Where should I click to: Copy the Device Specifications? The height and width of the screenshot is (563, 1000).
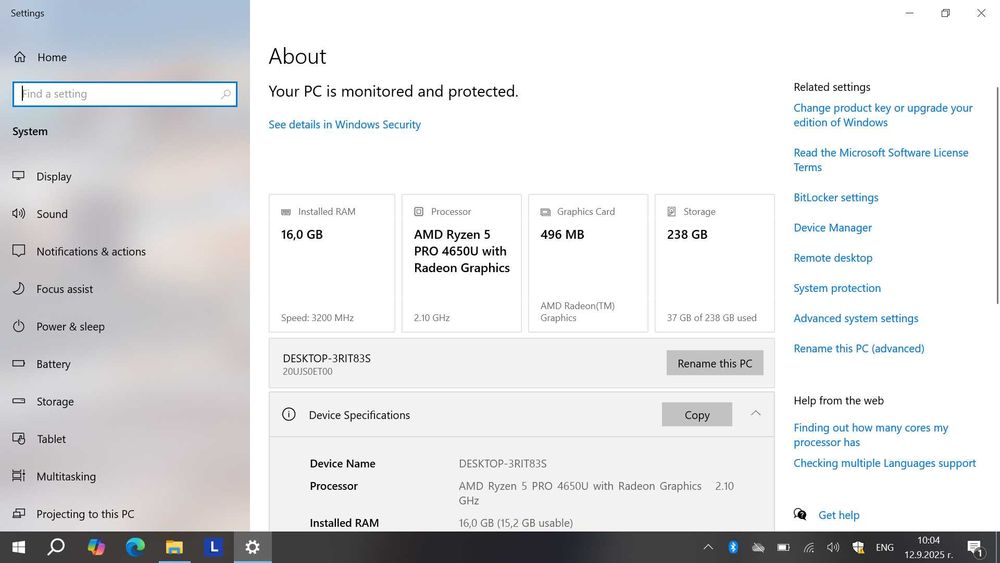tap(697, 415)
